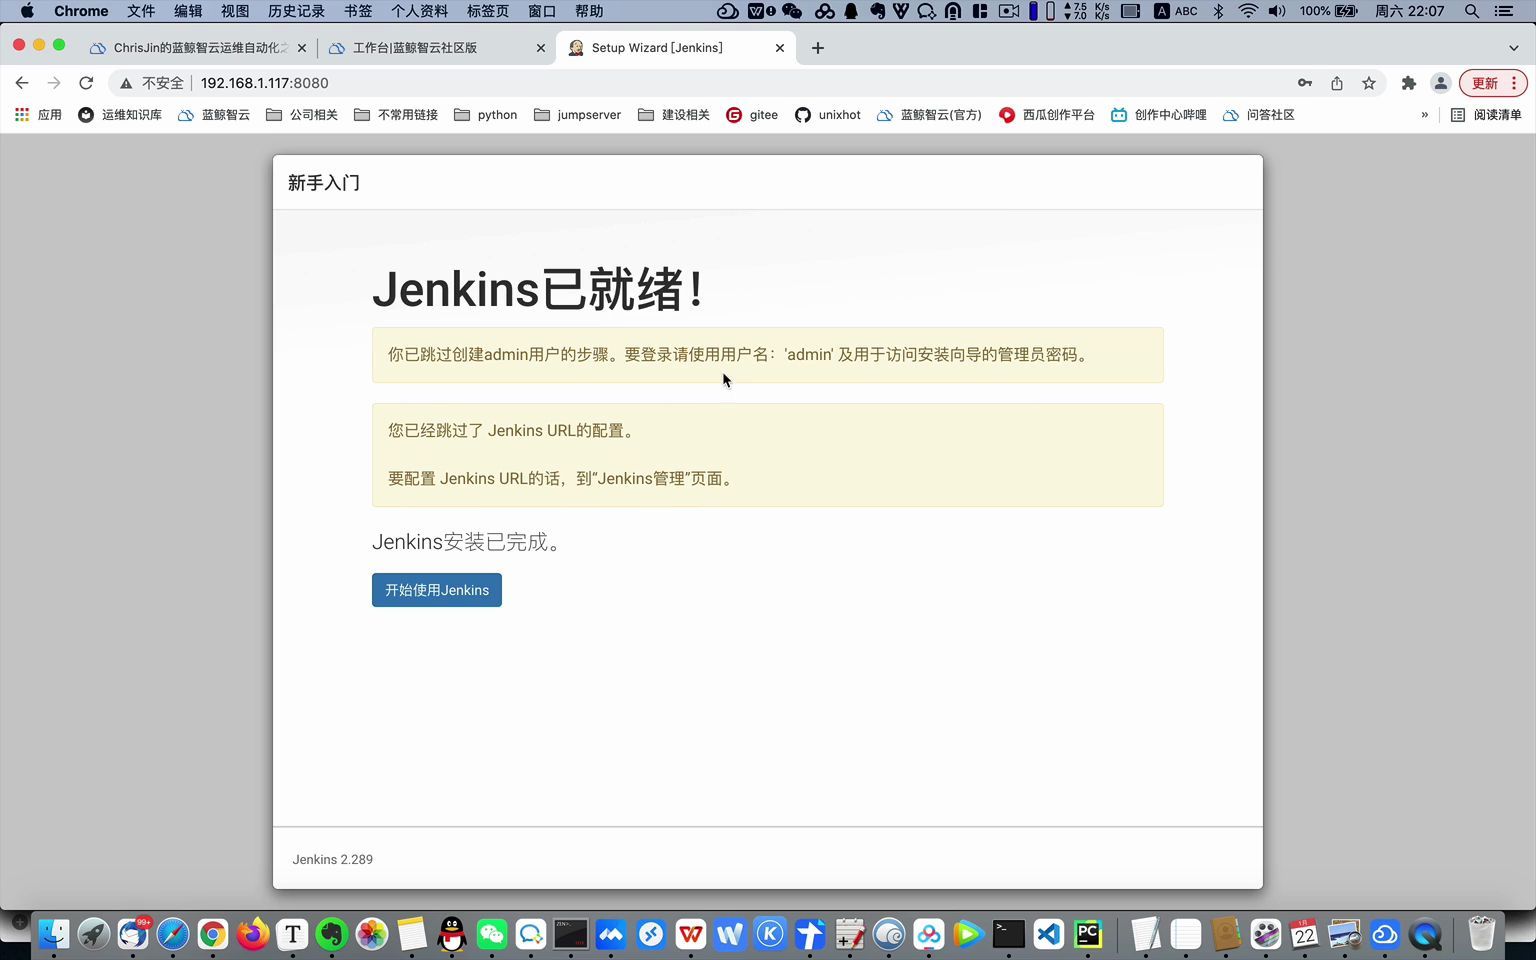Open the Apple menu
Viewport: 1536px width, 960px height.
(x=27, y=11)
